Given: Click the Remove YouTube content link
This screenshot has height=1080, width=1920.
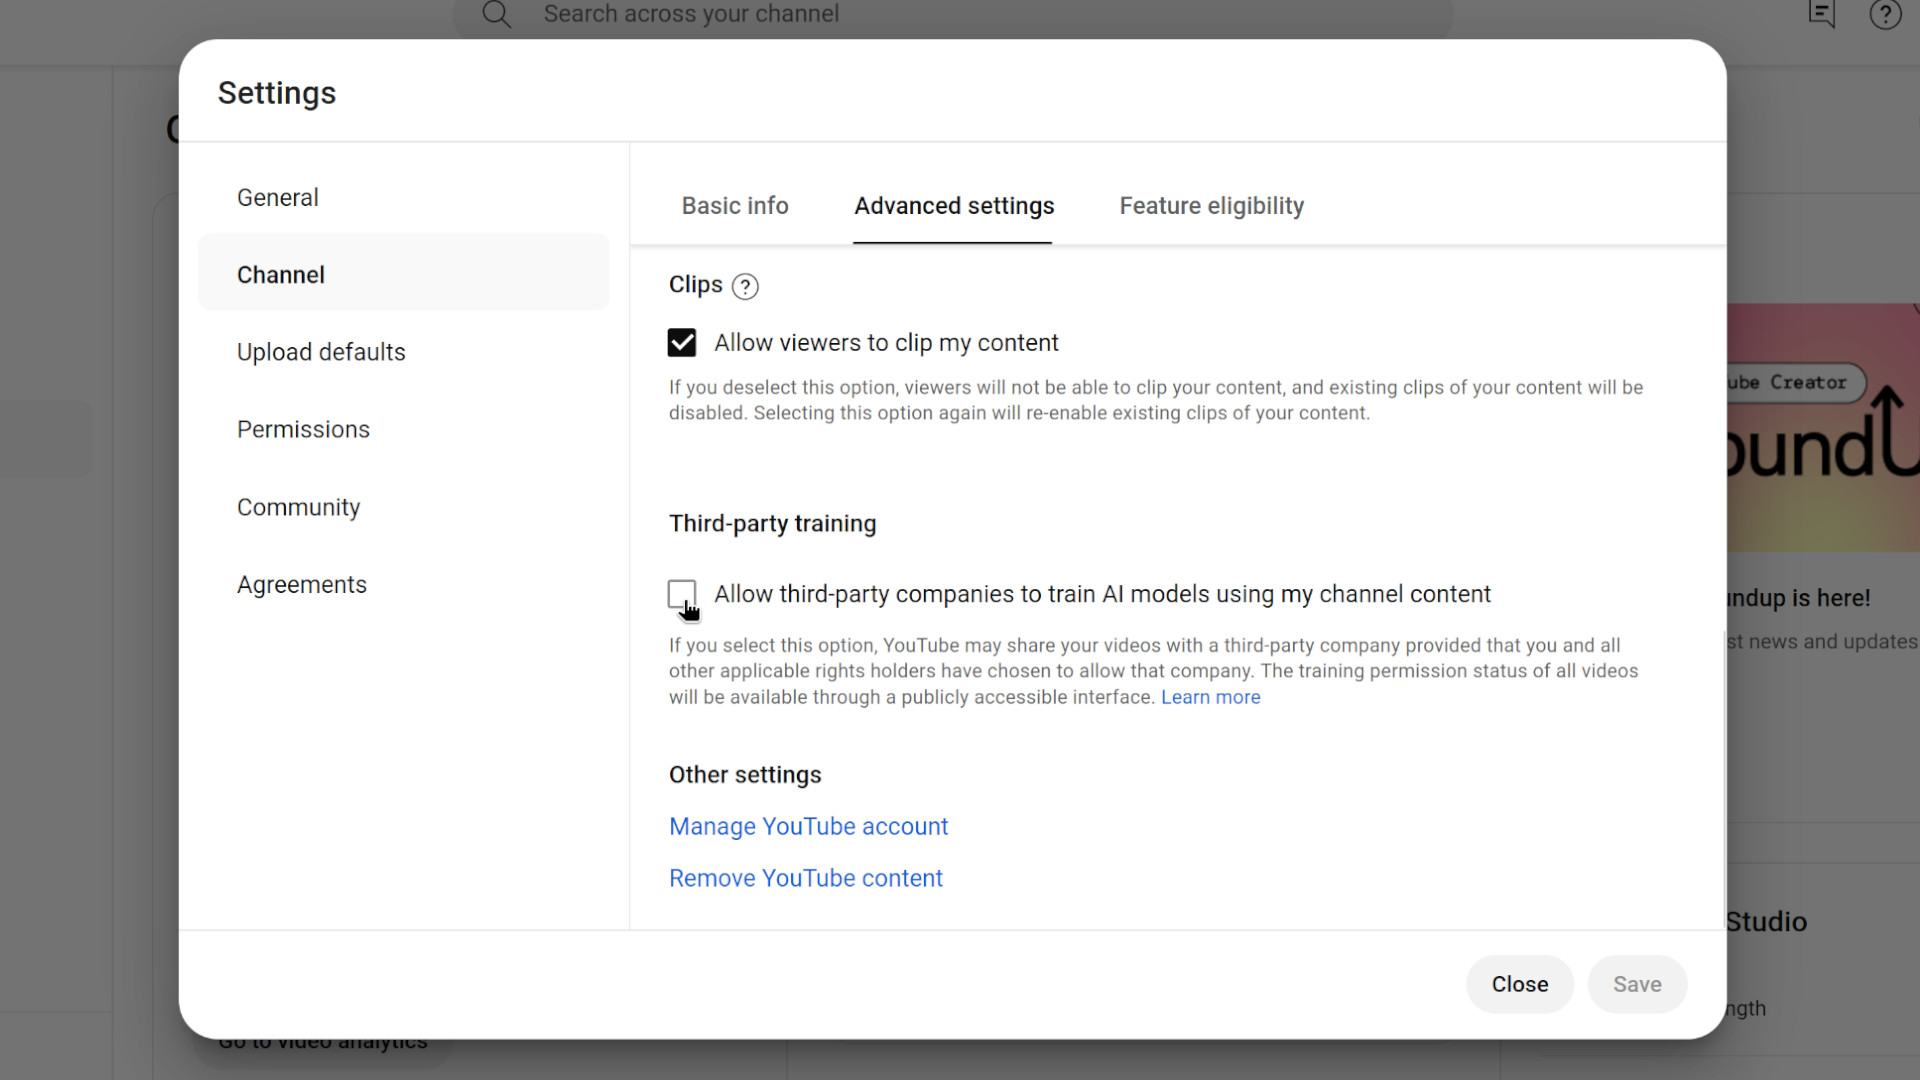Looking at the screenshot, I should pos(805,878).
